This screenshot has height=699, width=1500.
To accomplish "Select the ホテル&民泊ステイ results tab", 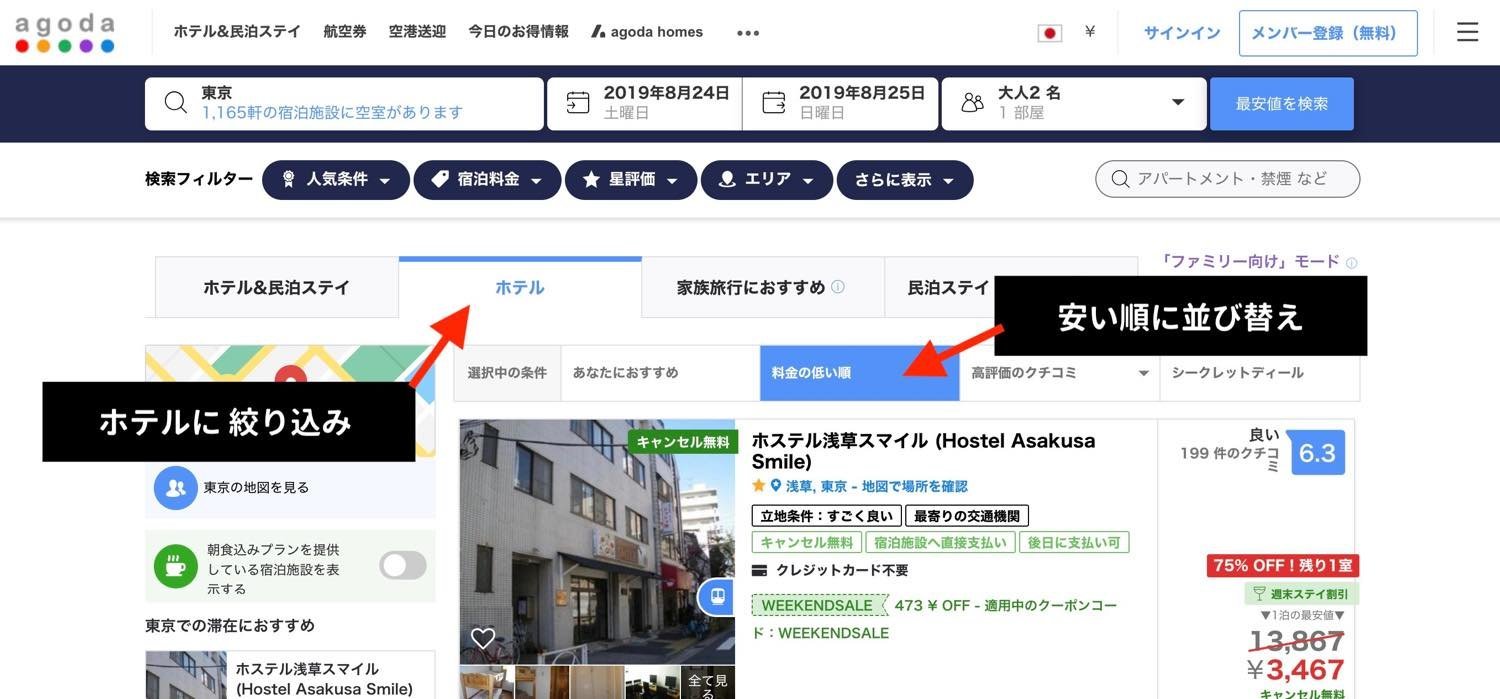I will click(x=277, y=288).
